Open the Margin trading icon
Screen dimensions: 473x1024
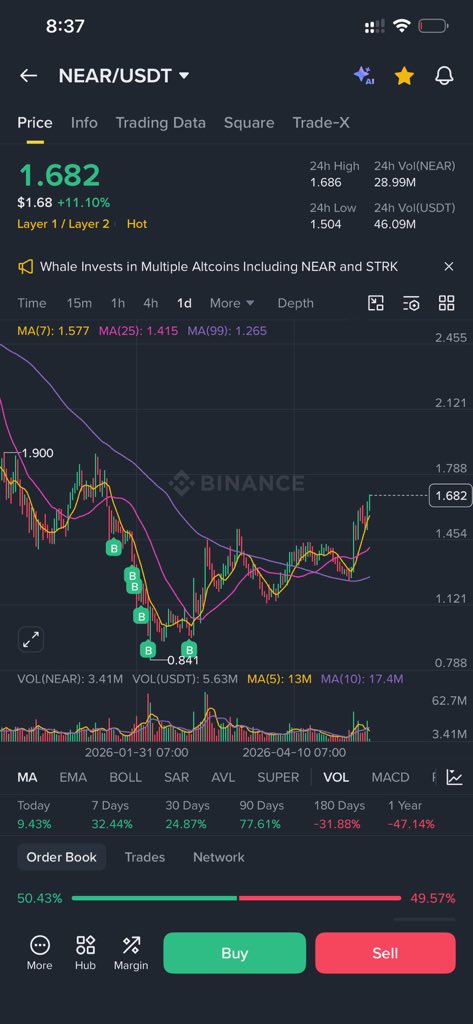pyautogui.click(x=131, y=953)
